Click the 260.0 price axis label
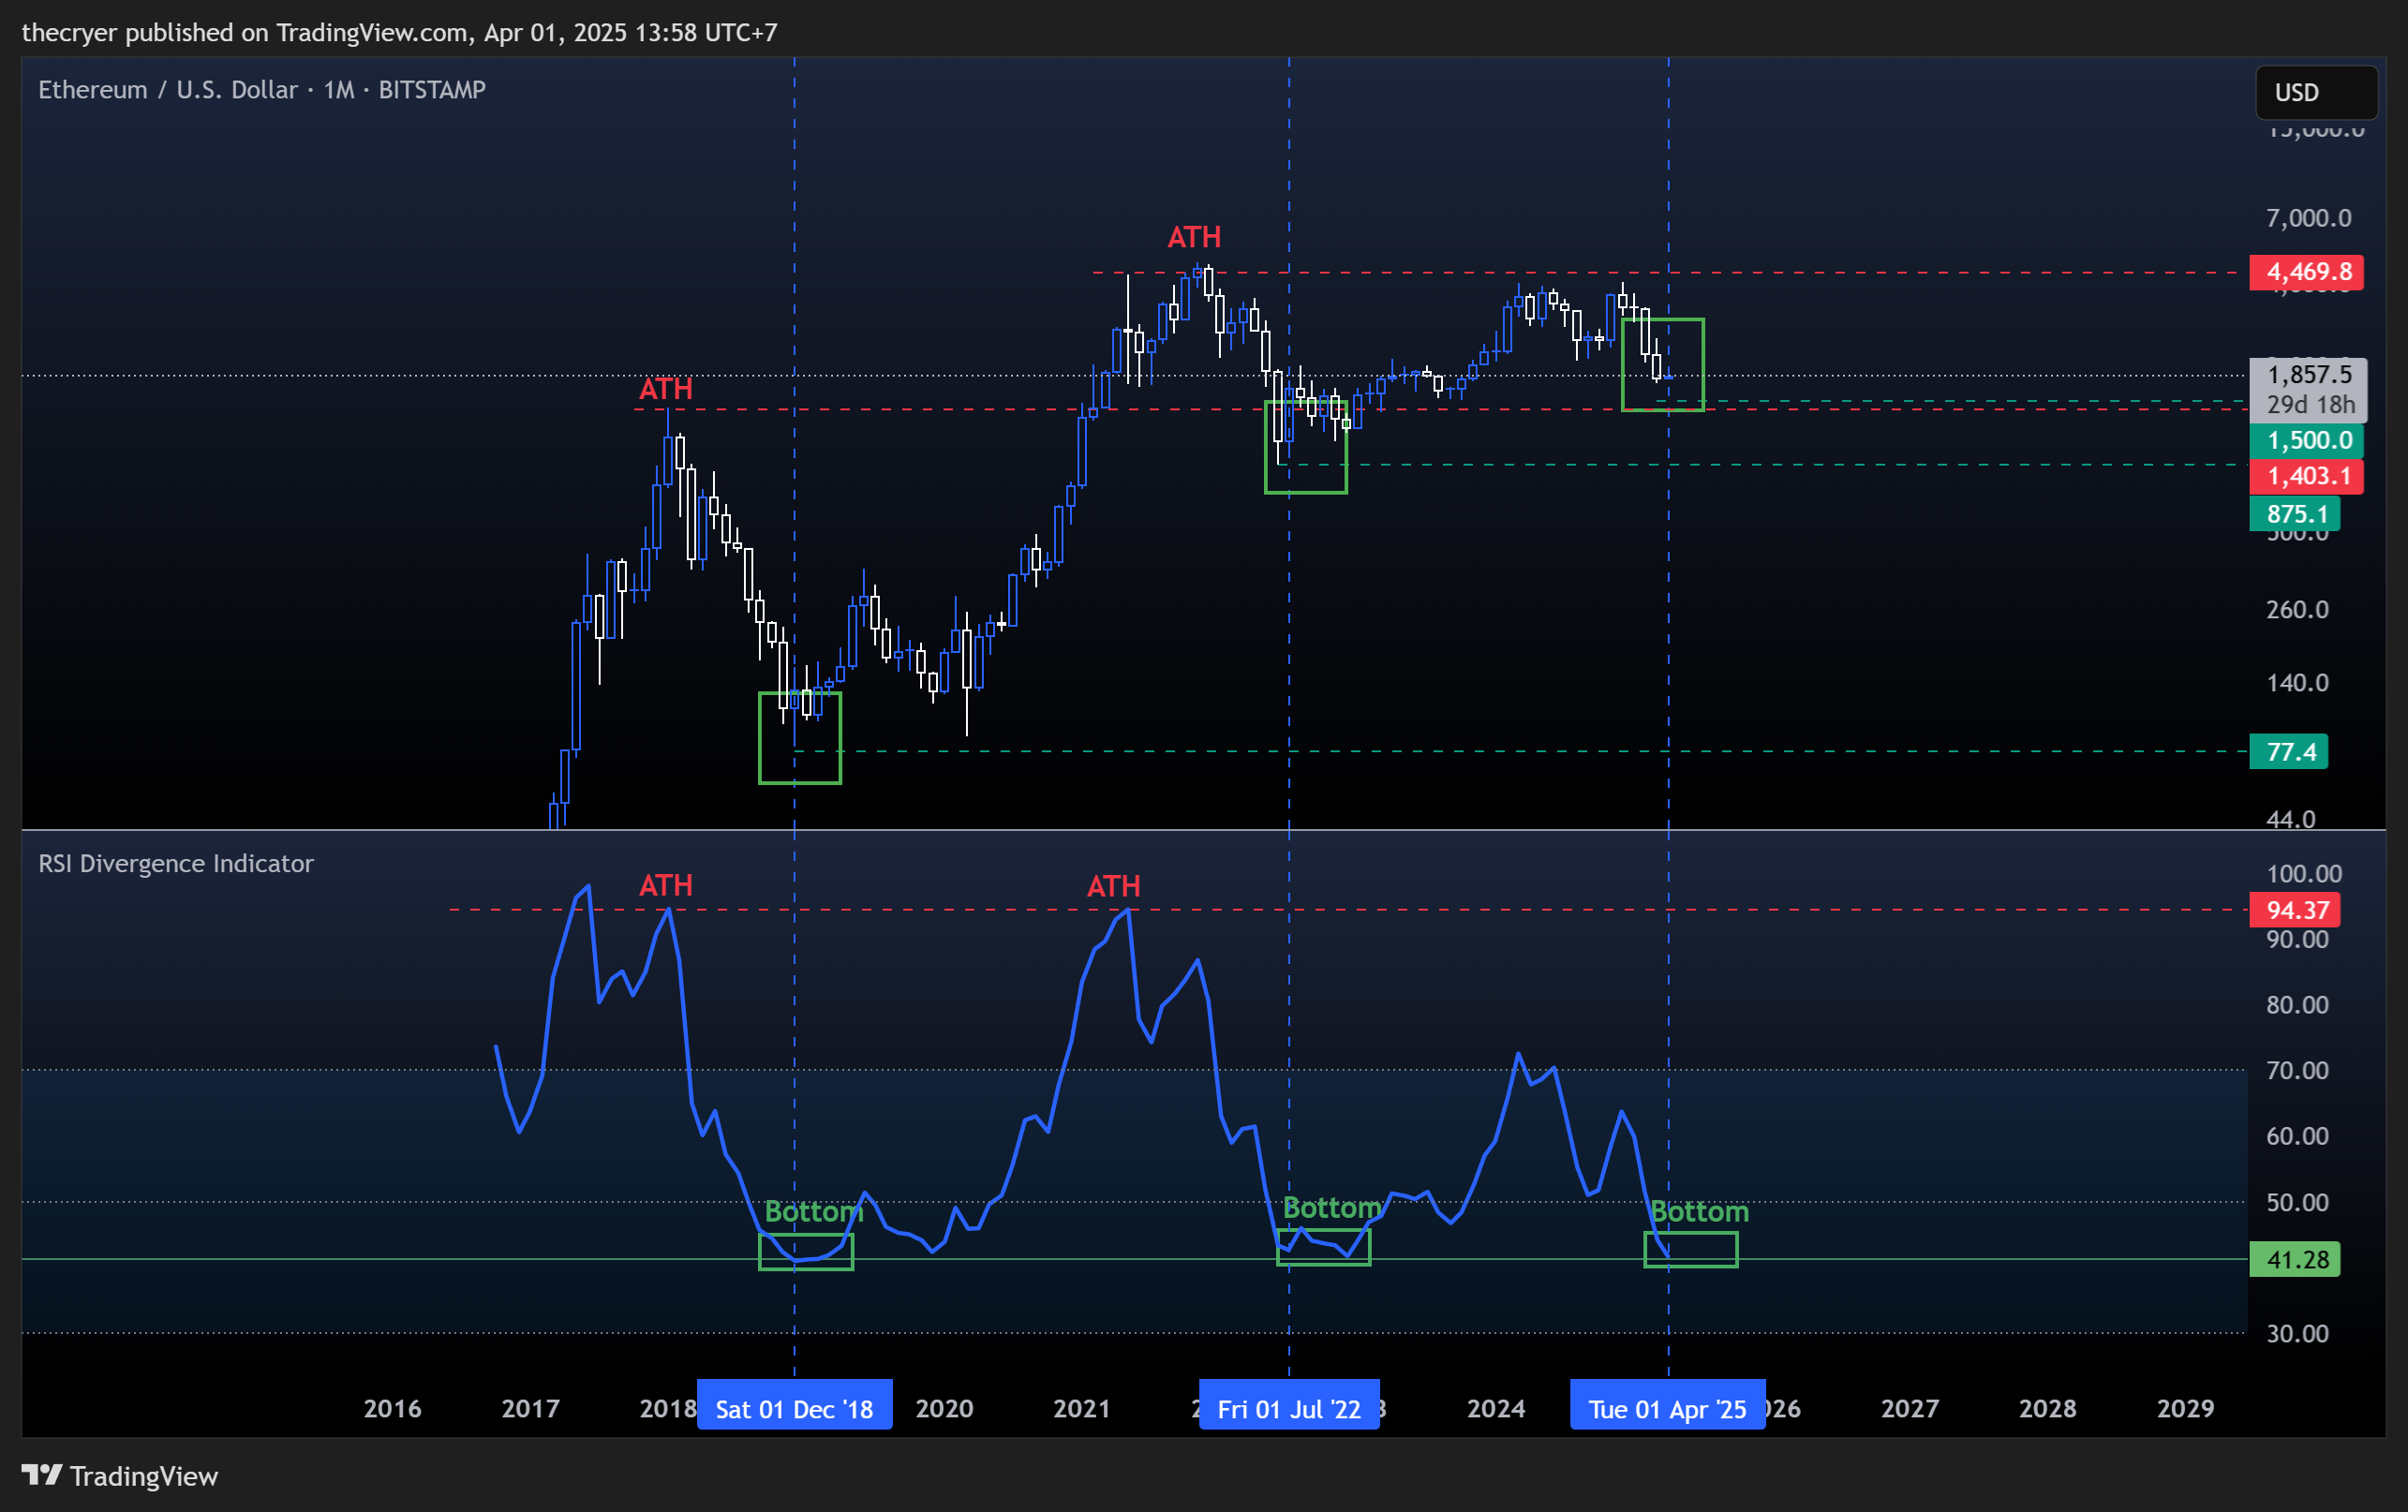 pyautogui.click(x=2297, y=609)
